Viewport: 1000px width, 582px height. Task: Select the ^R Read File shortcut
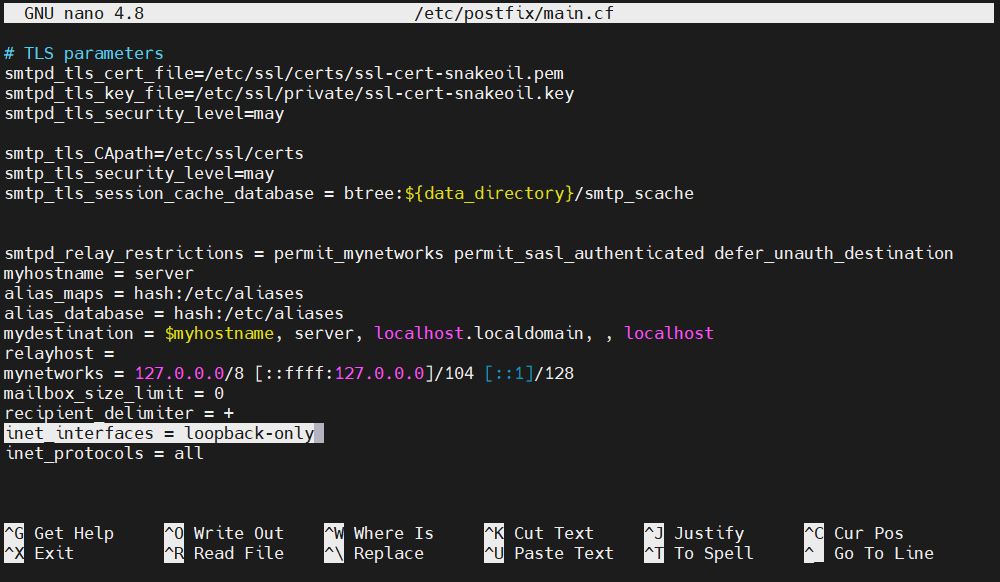coord(224,553)
